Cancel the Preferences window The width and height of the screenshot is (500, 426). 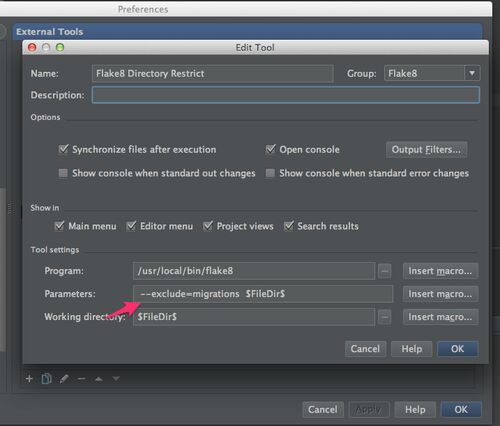323,410
